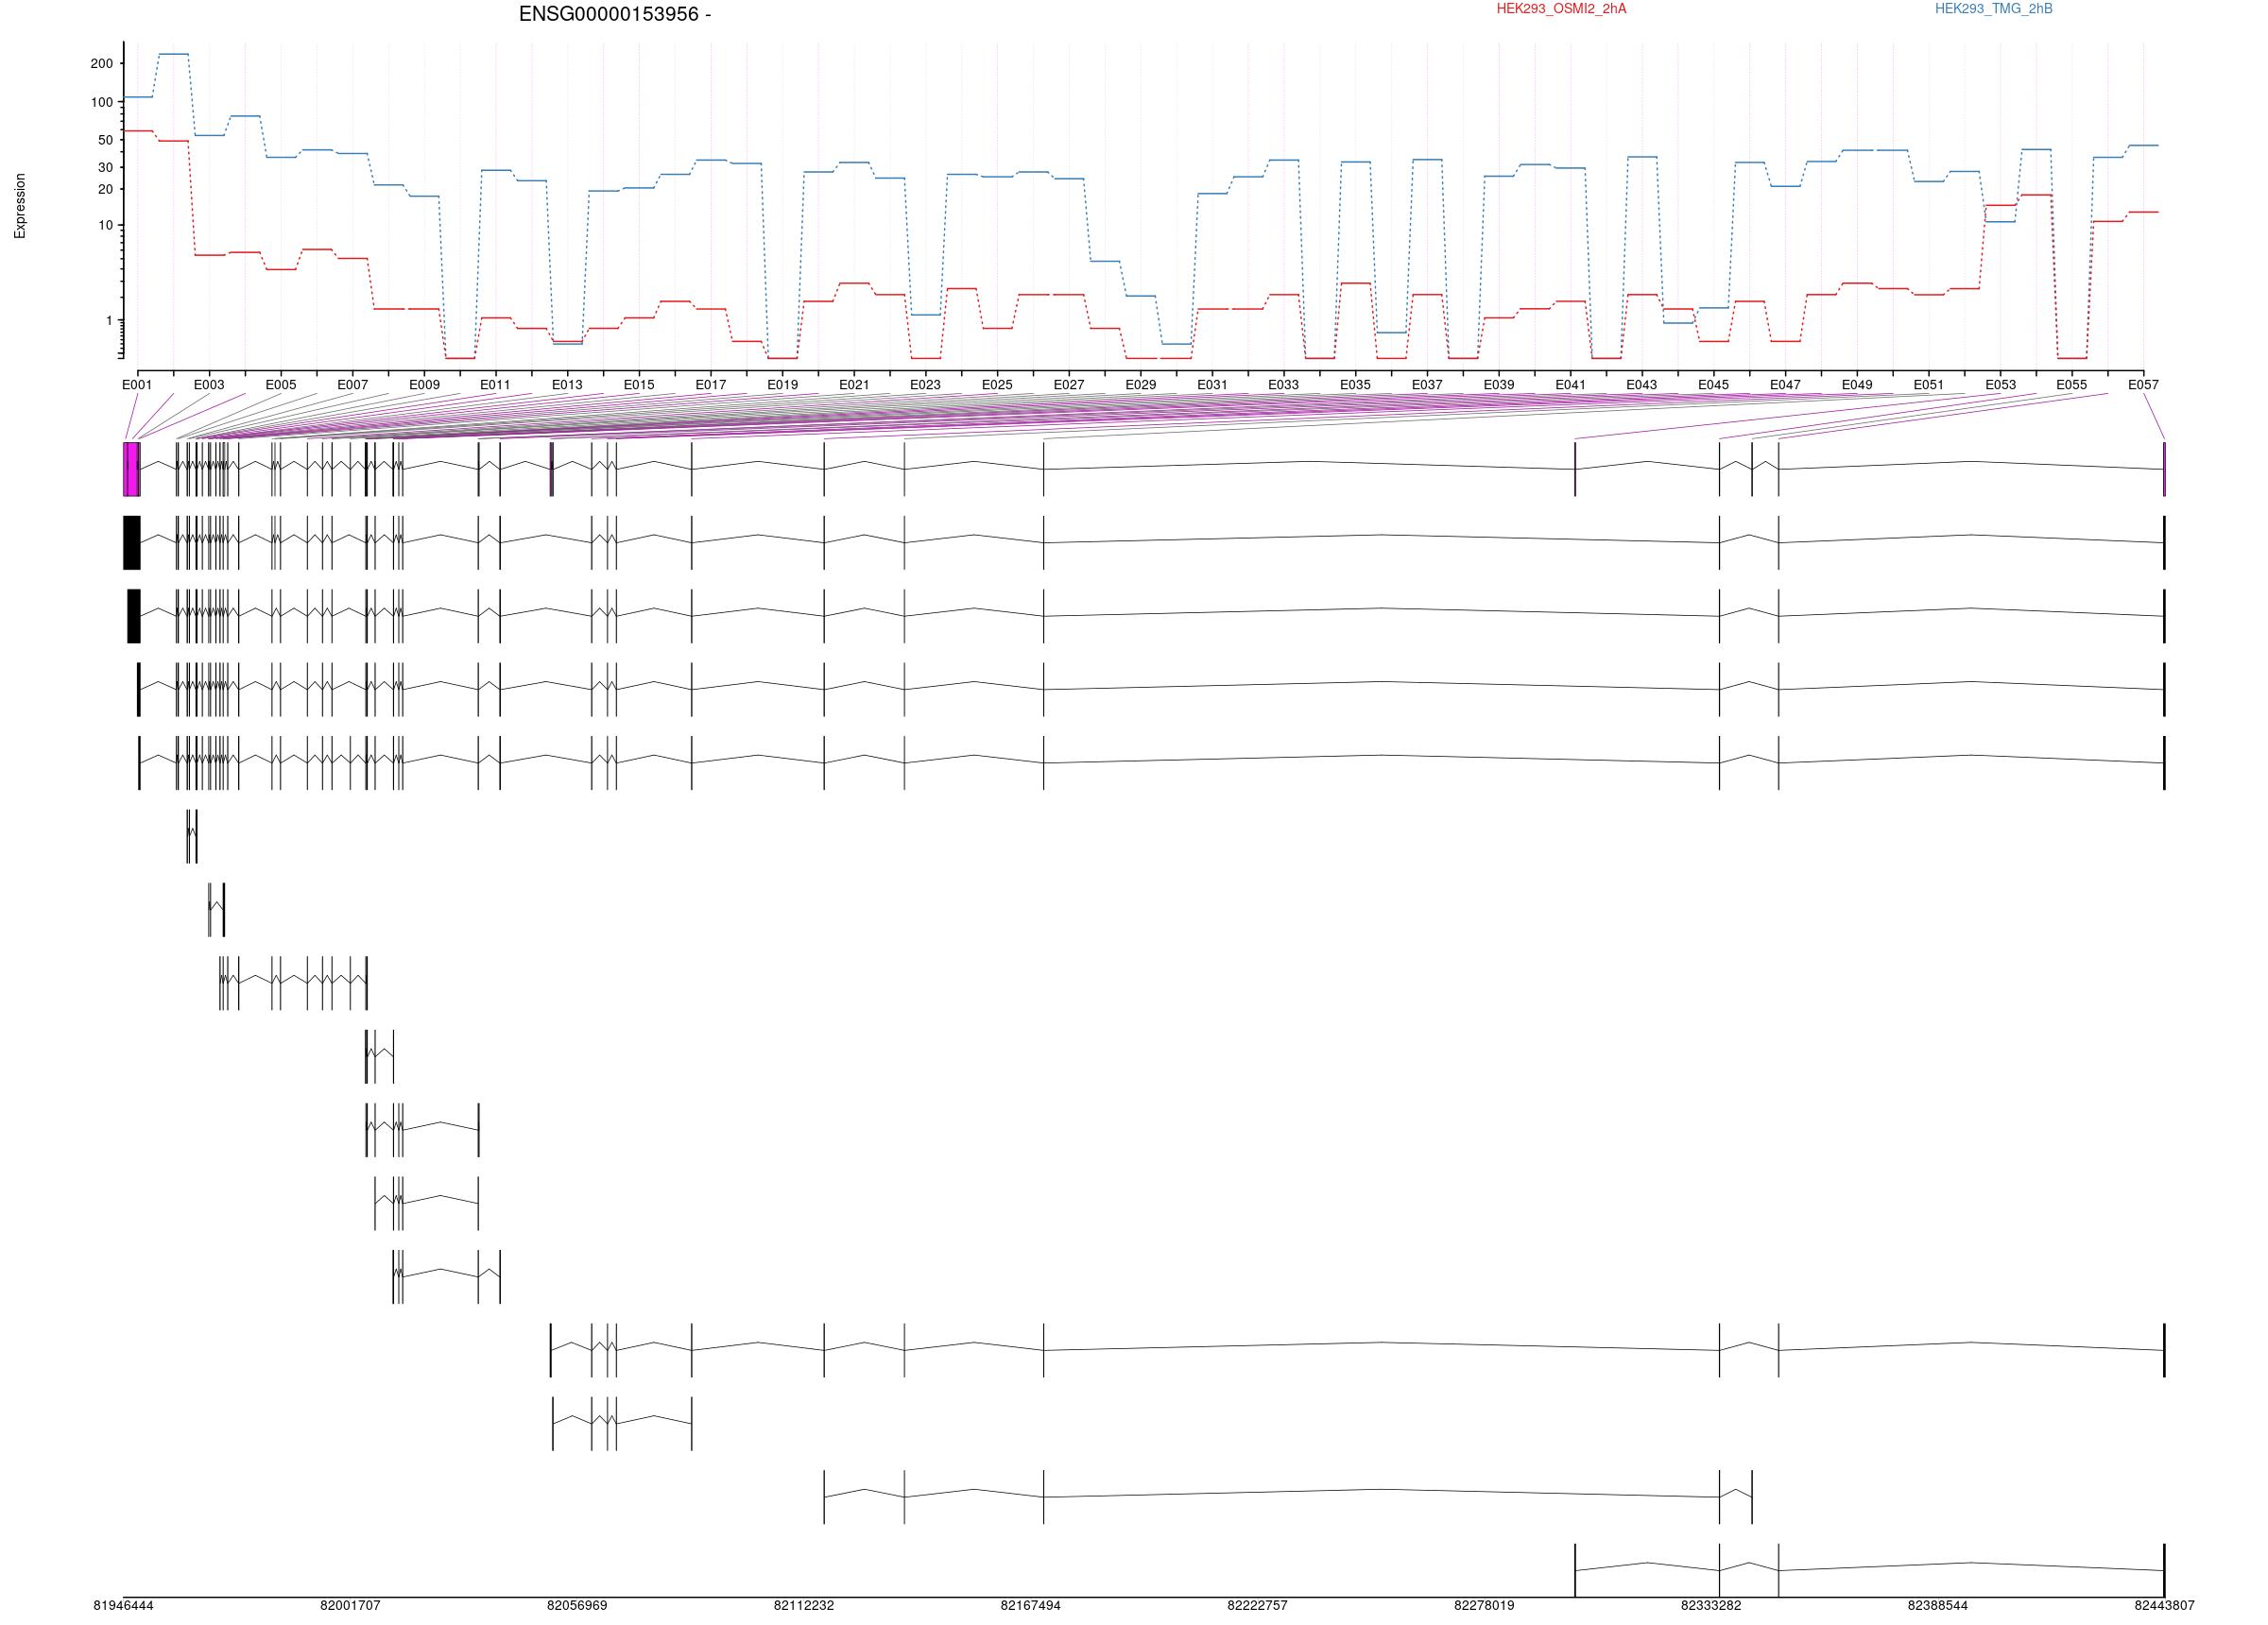
Task: Click exon label E031
Action: 1212,385
